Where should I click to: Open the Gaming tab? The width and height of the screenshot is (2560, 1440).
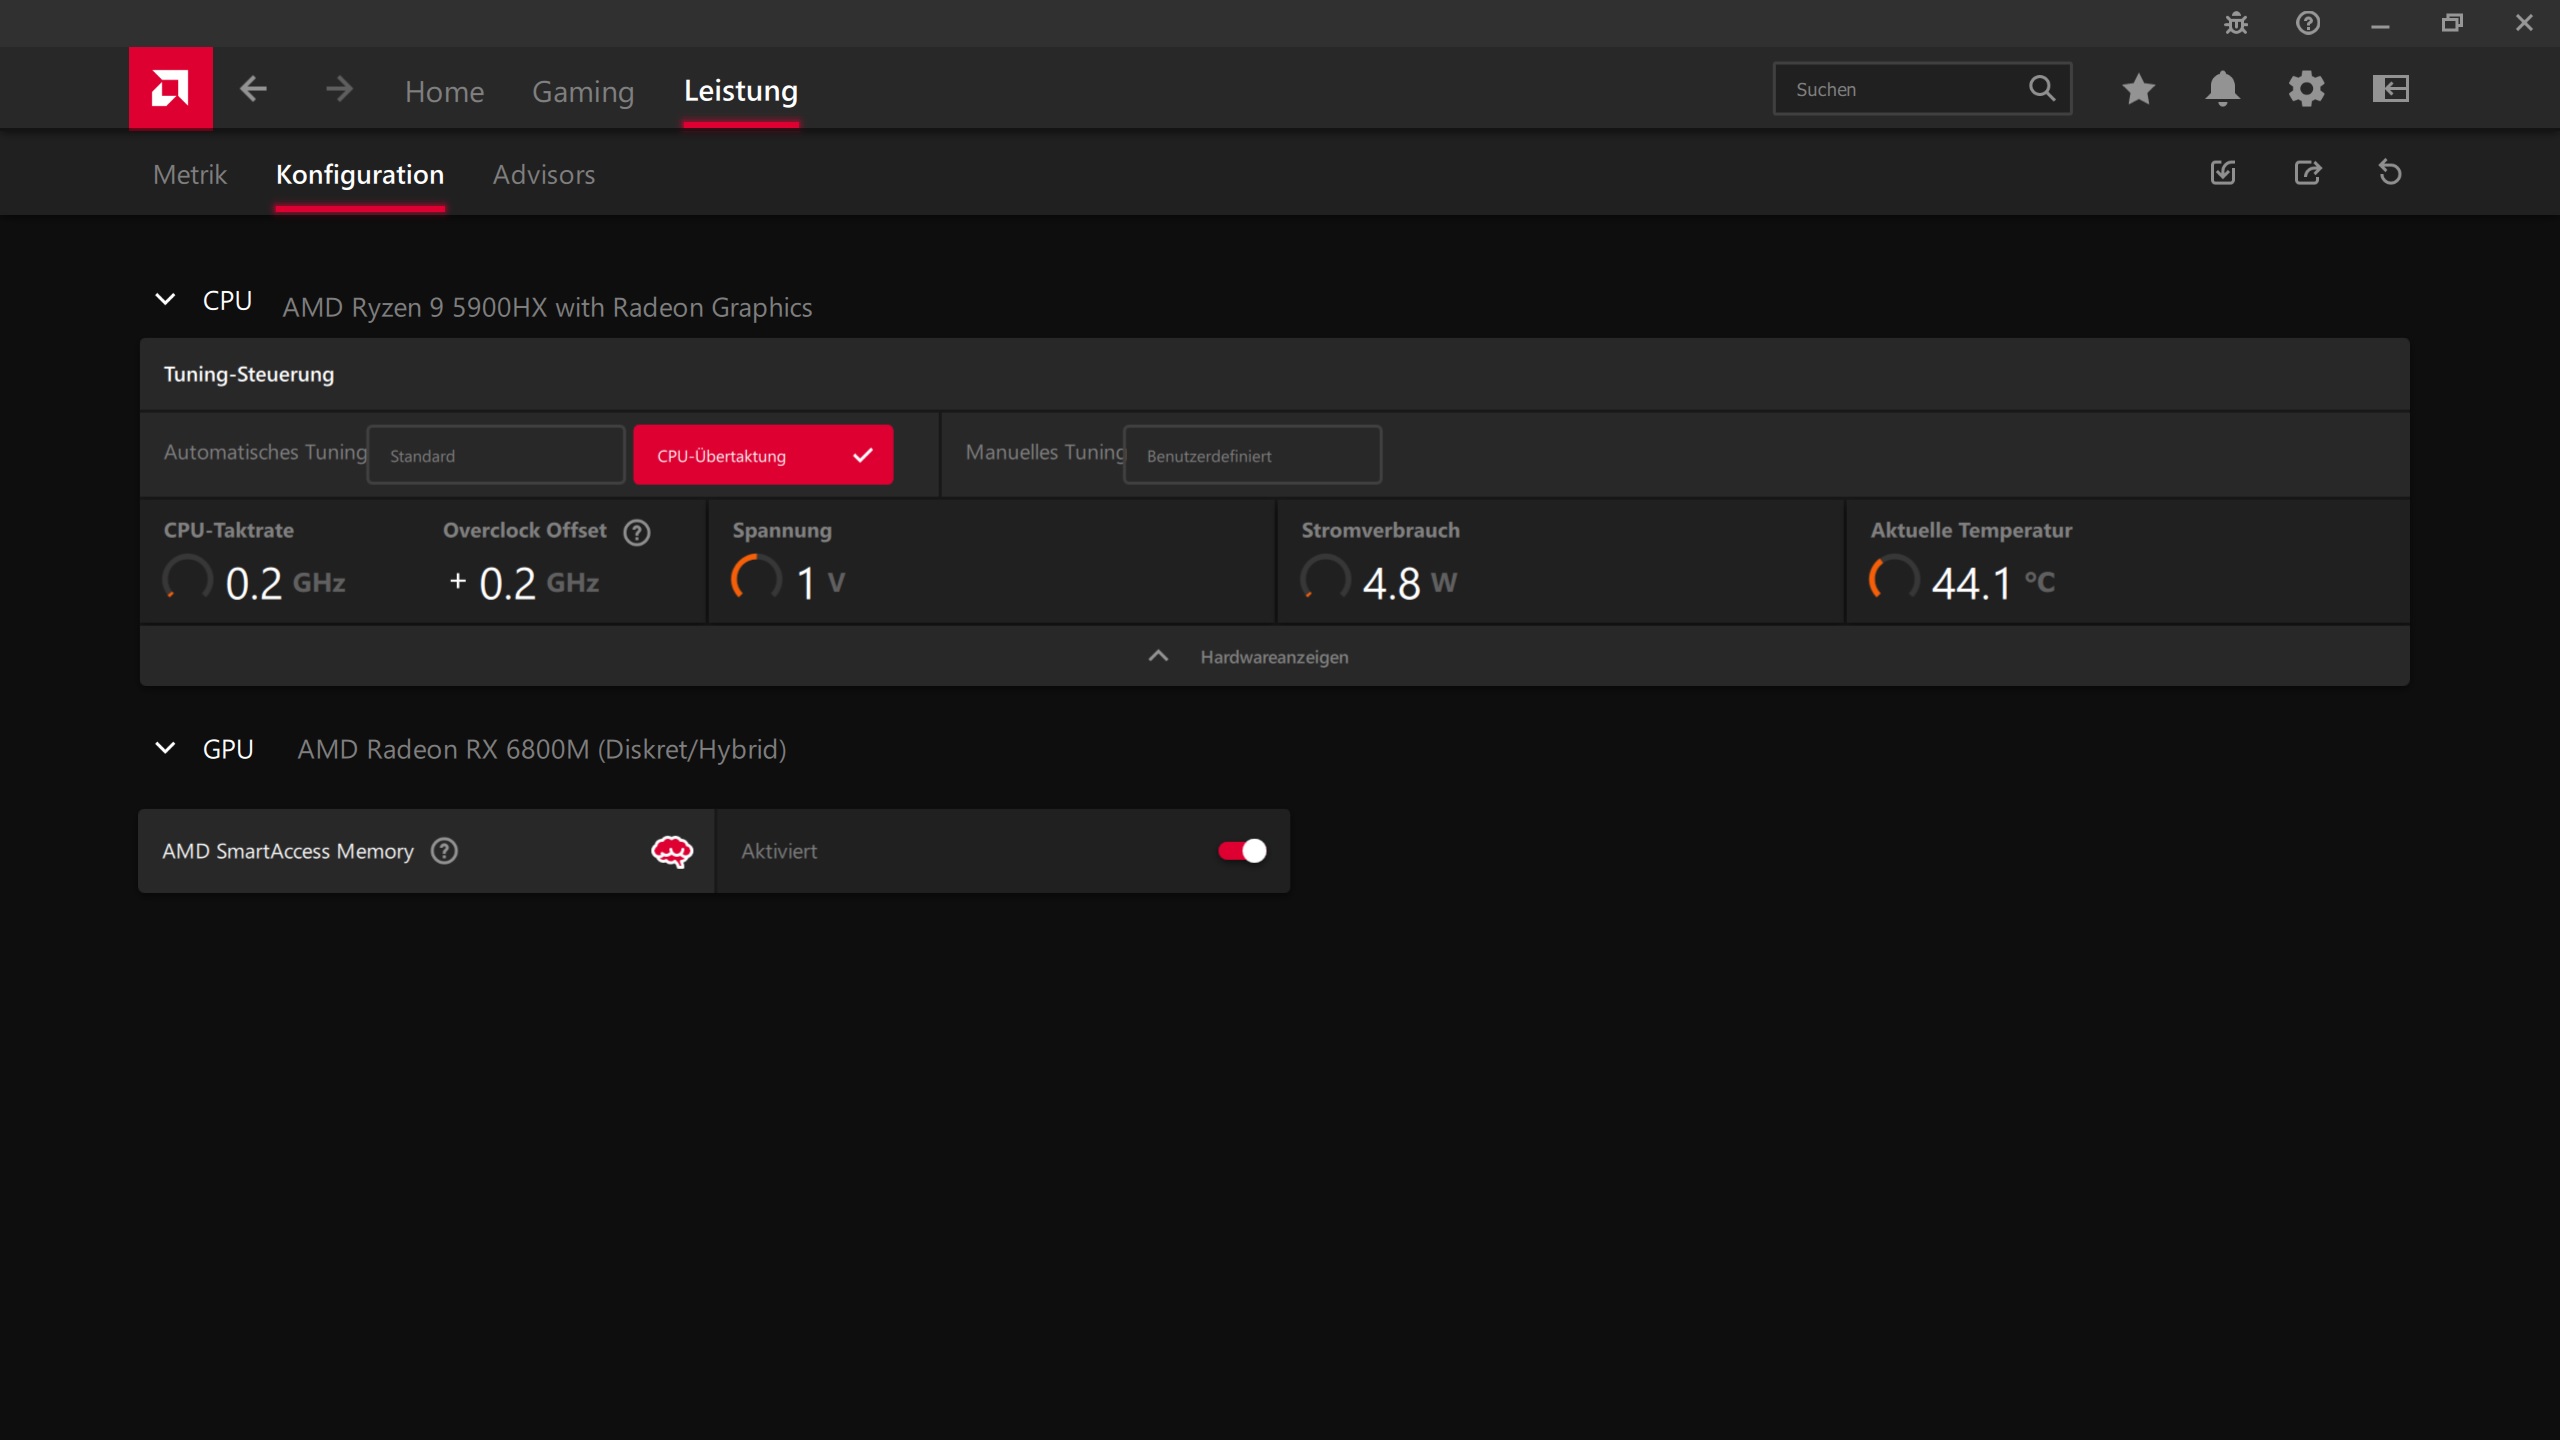[583, 91]
